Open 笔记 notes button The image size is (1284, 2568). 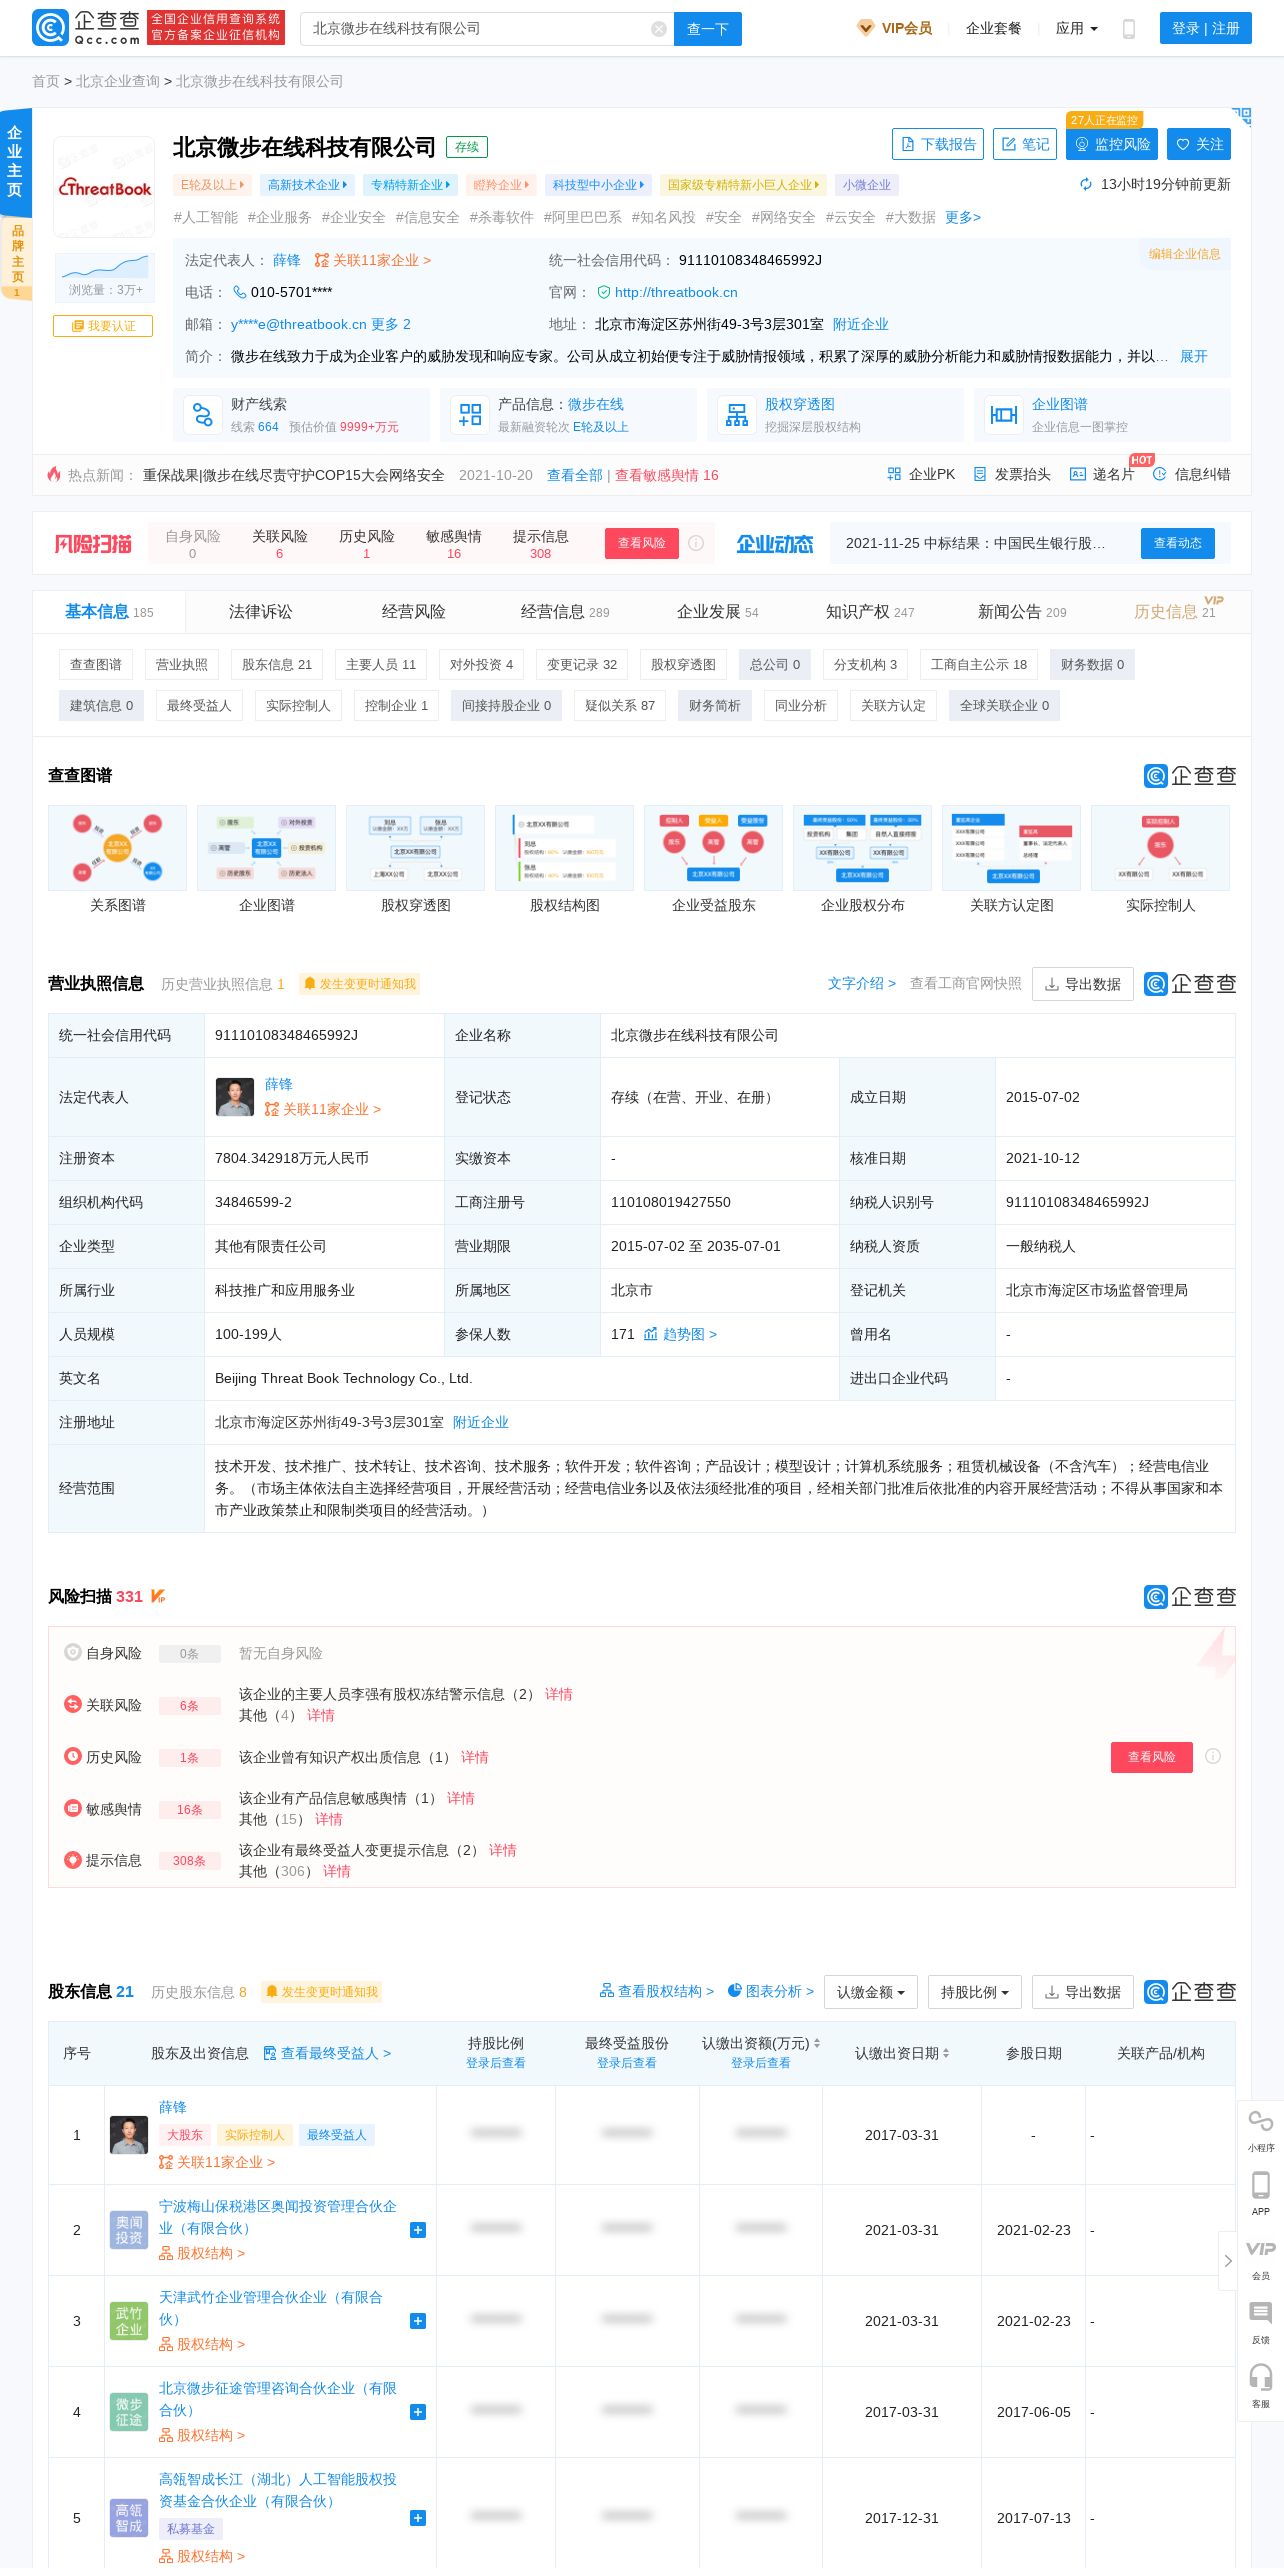tap(1026, 144)
